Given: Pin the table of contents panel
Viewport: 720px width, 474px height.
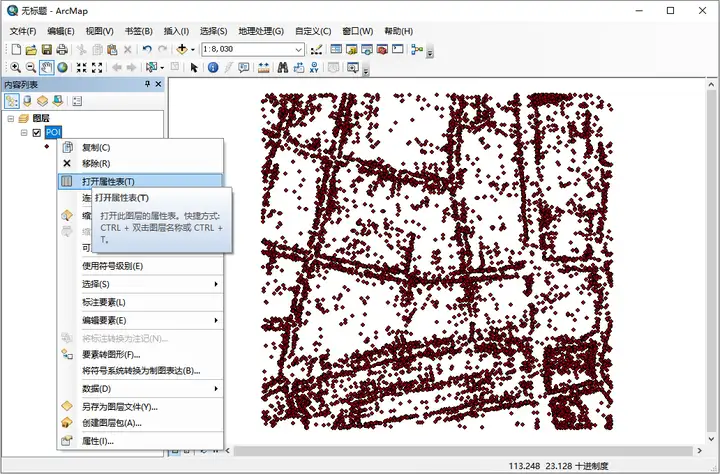Looking at the screenshot, I should 147,85.
